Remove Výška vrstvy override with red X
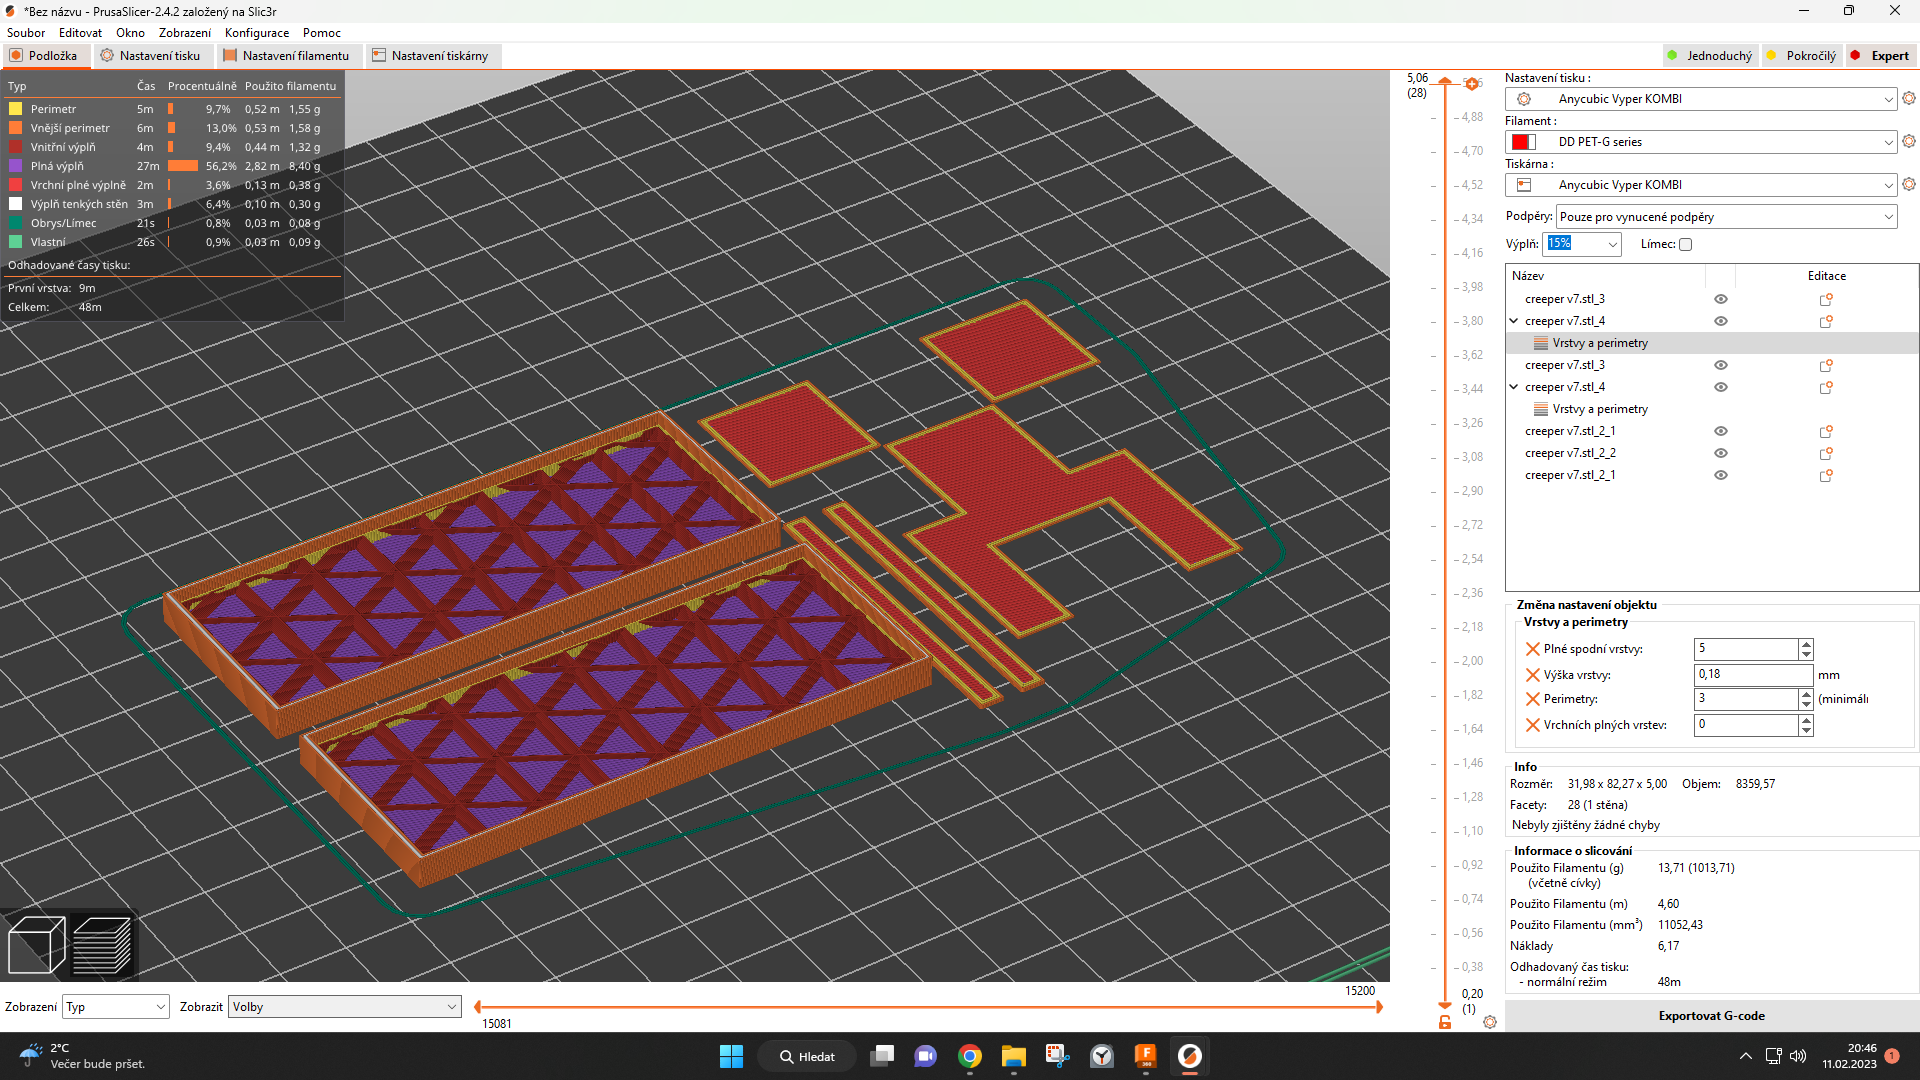Image resolution: width=1920 pixels, height=1080 pixels. 1532,675
